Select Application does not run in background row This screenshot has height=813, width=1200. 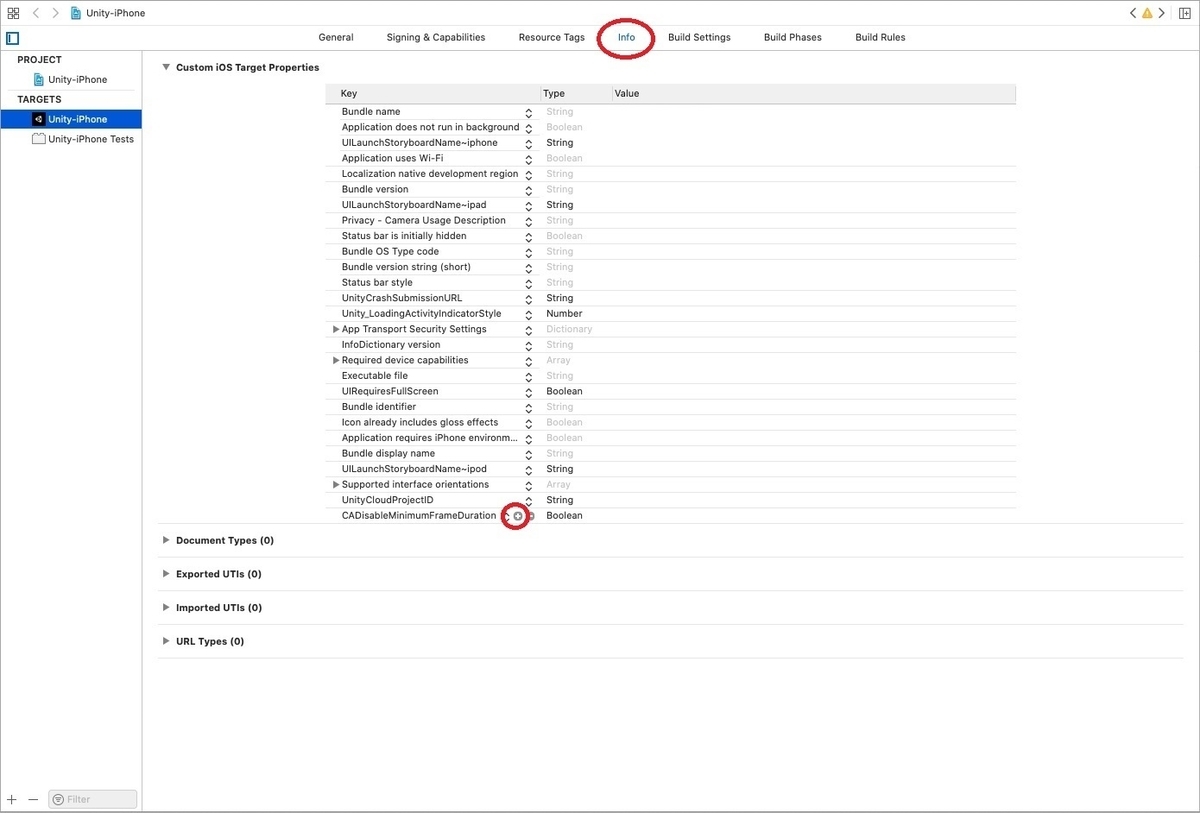pyautogui.click(x=670, y=127)
